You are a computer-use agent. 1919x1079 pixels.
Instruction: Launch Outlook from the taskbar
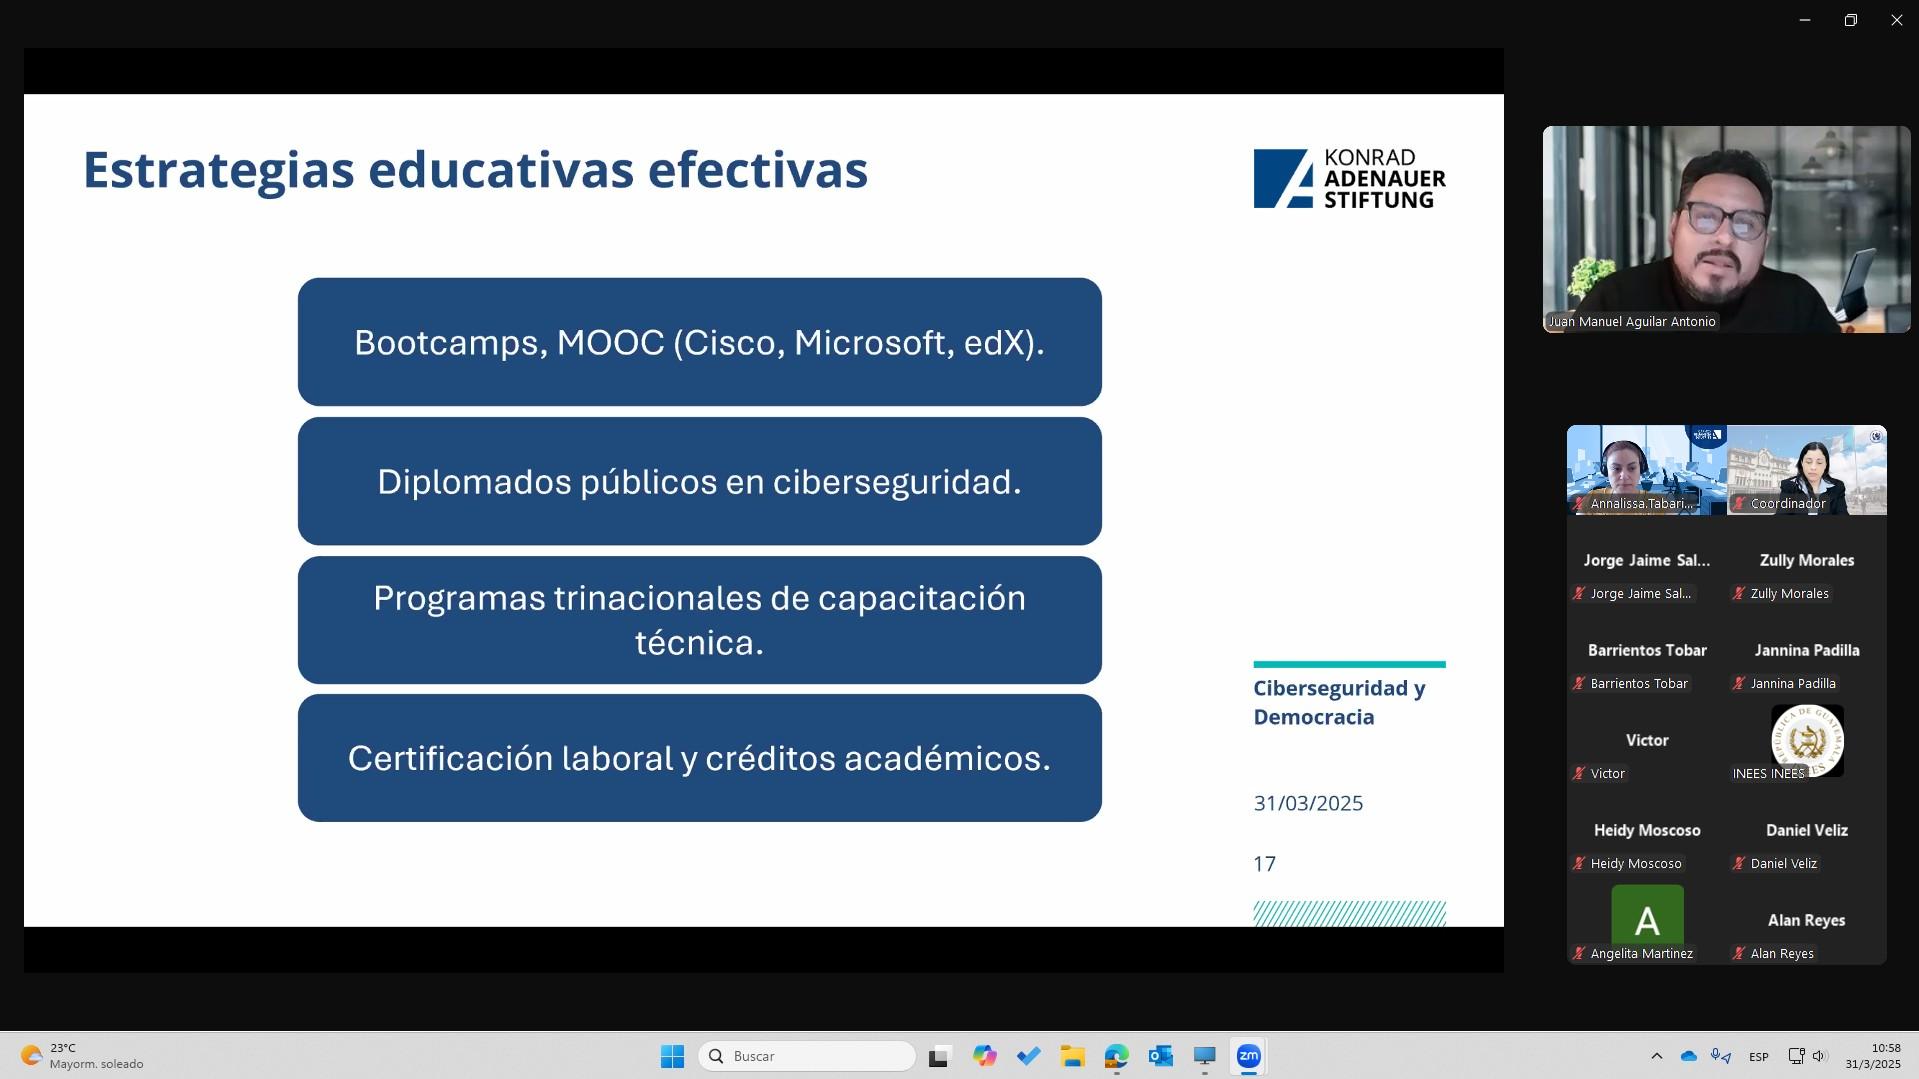(1160, 1056)
